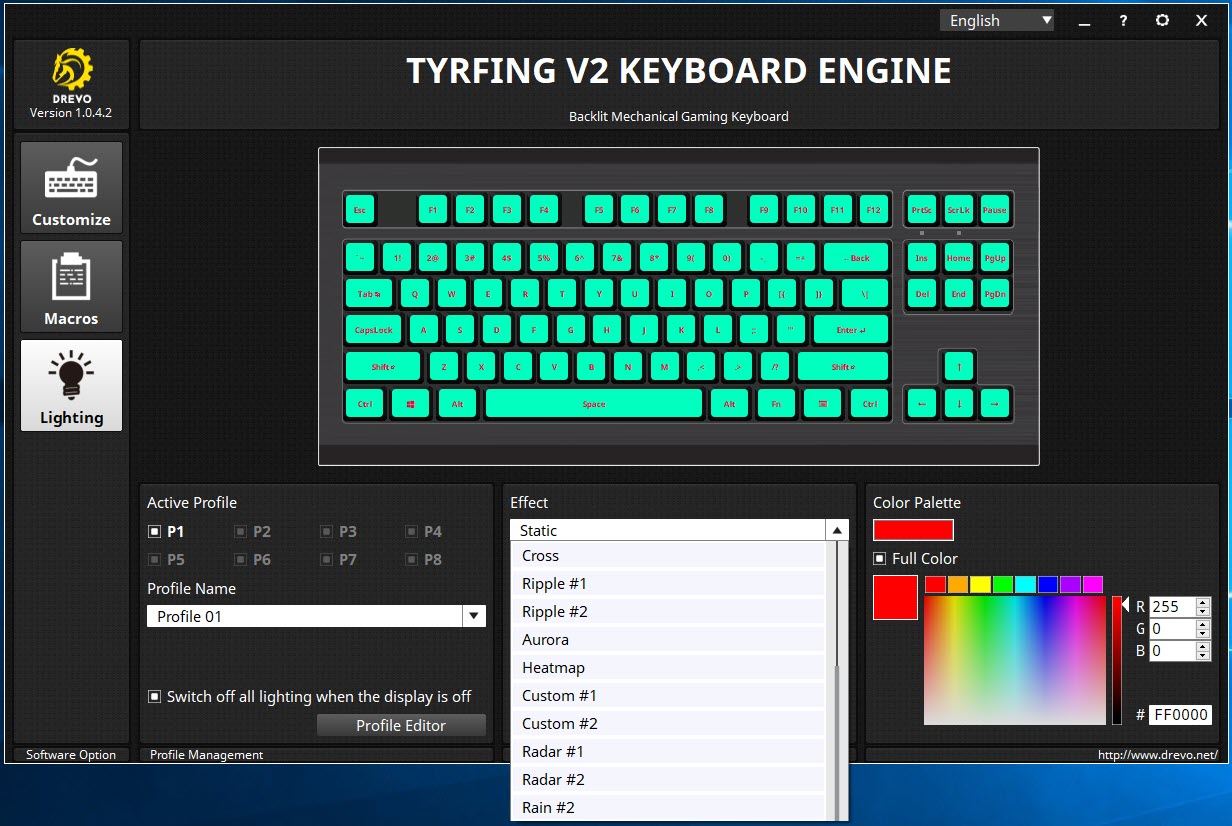This screenshot has height=826, width=1232.
Task: Pick the cyan preset color swatch
Action: [1025, 585]
